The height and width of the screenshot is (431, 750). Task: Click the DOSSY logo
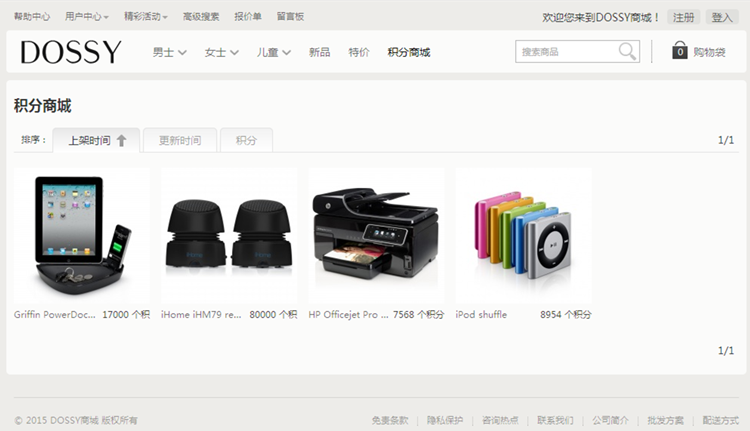click(x=71, y=52)
